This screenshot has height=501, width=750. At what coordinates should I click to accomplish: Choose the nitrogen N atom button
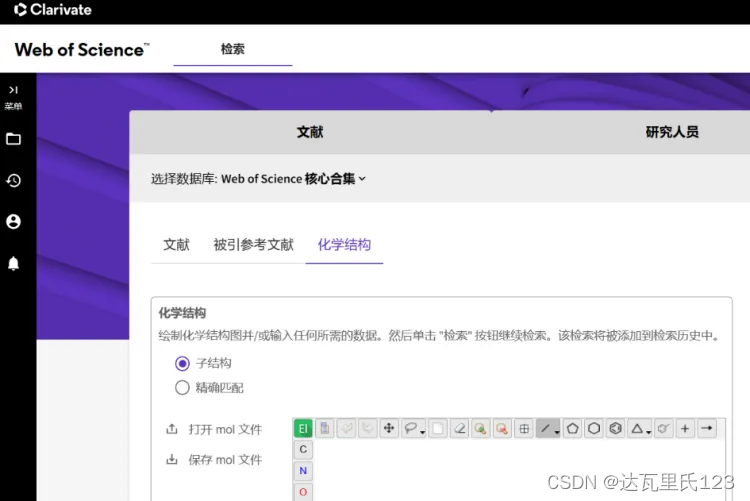303,471
